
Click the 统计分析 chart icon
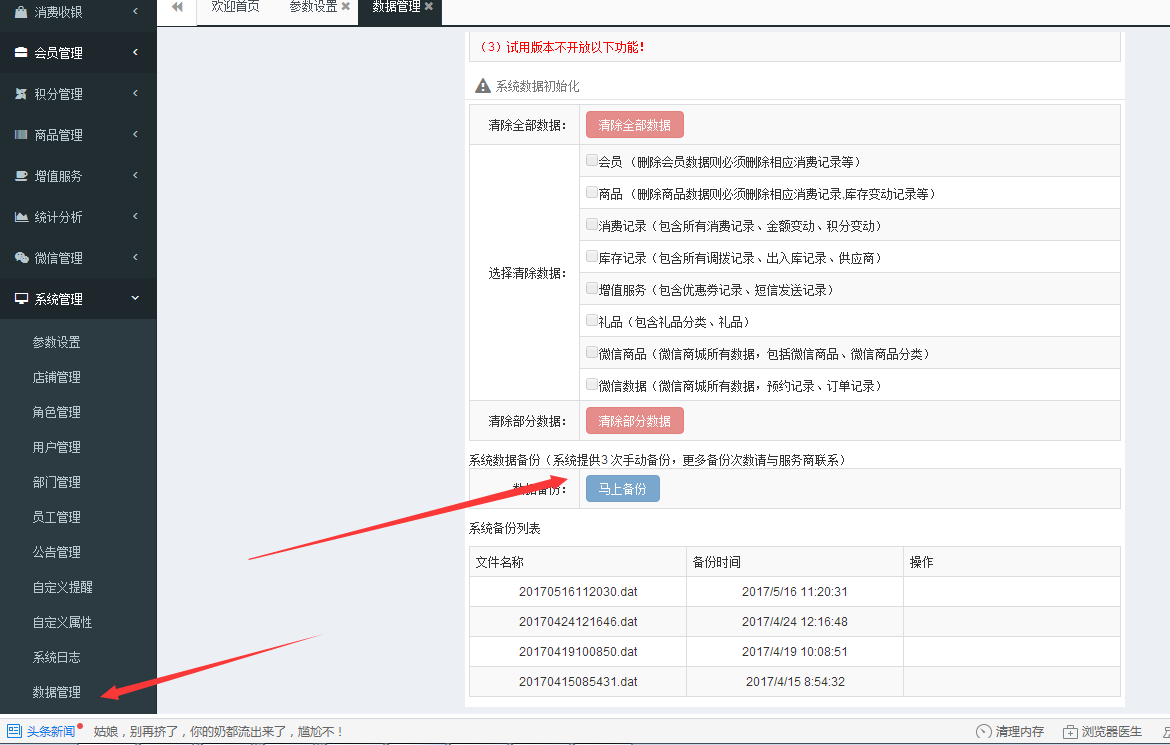[21, 217]
